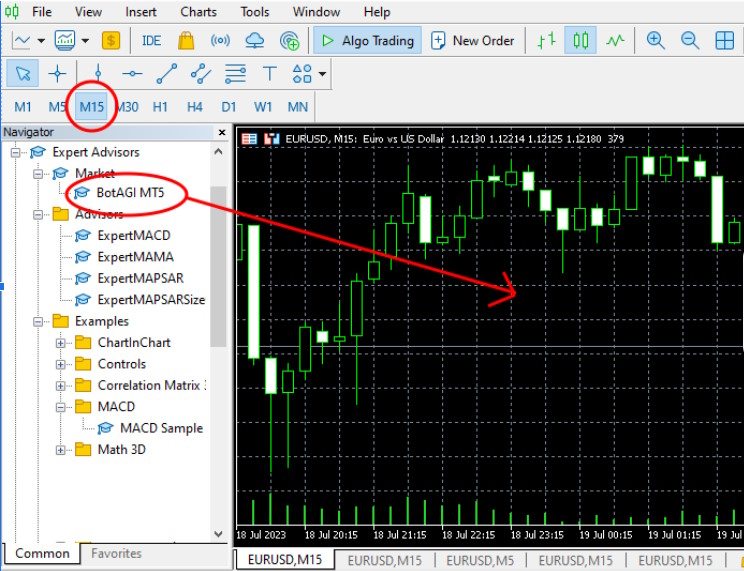Select the M1 timeframe

[23, 107]
